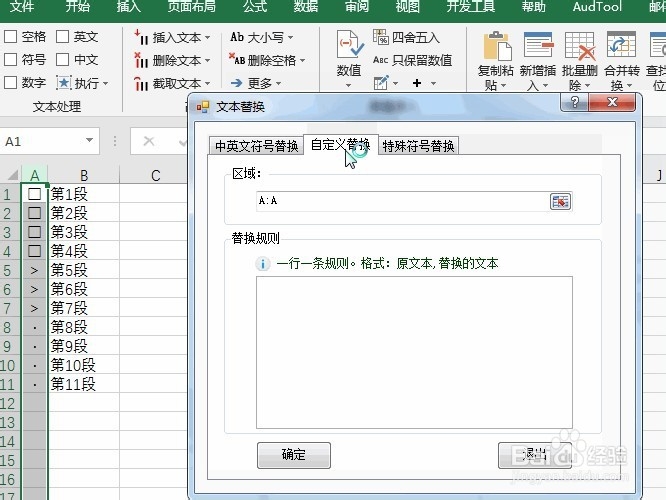Toggle the 英文 checkbox
Viewport: 666px width, 500px height.
coord(62,37)
